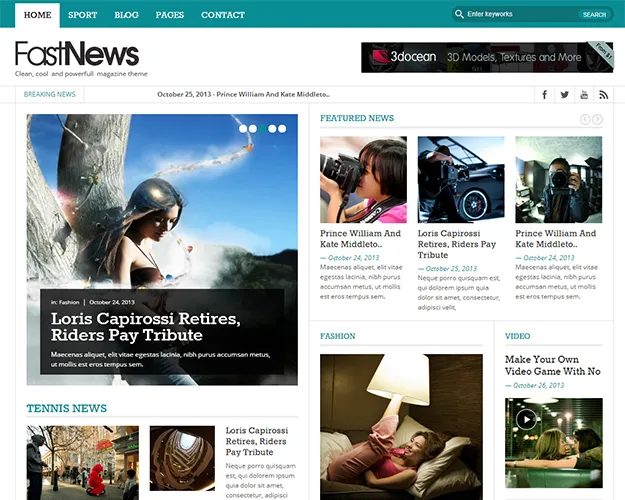The width and height of the screenshot is (625, 500).
Task: Open the BLOG menu item
Action: click(x=126, y=15)
